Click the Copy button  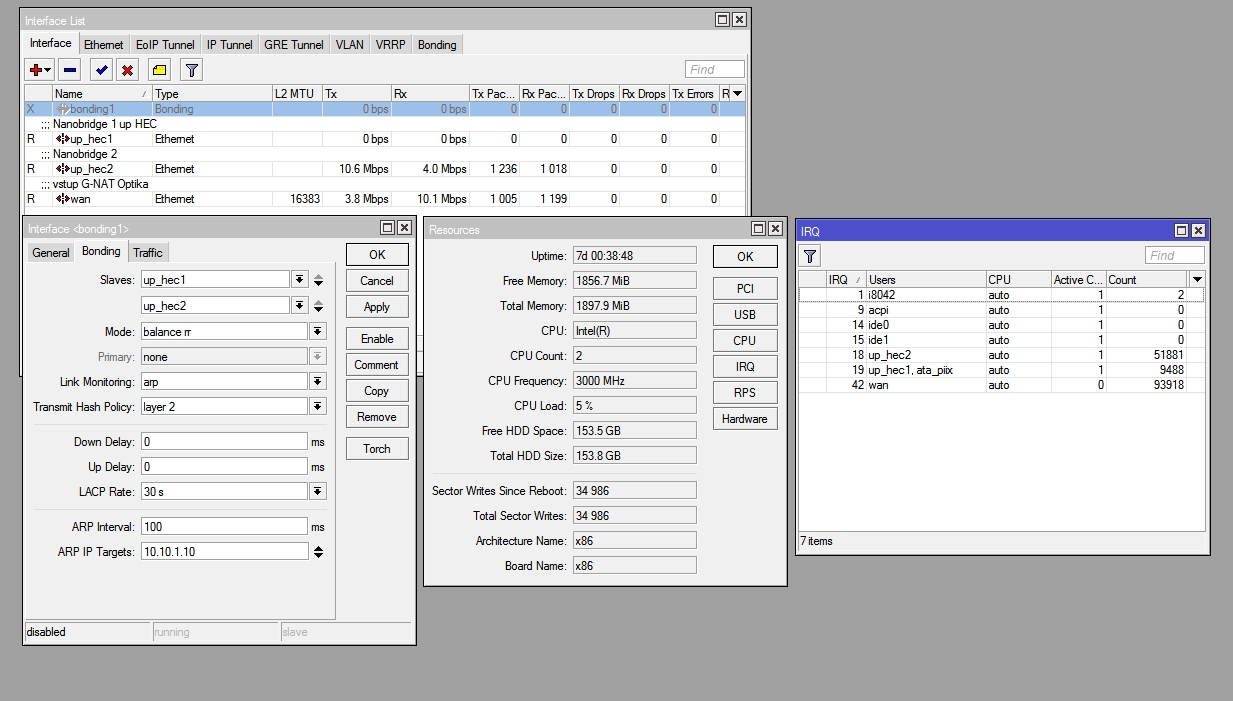point(377,391)
